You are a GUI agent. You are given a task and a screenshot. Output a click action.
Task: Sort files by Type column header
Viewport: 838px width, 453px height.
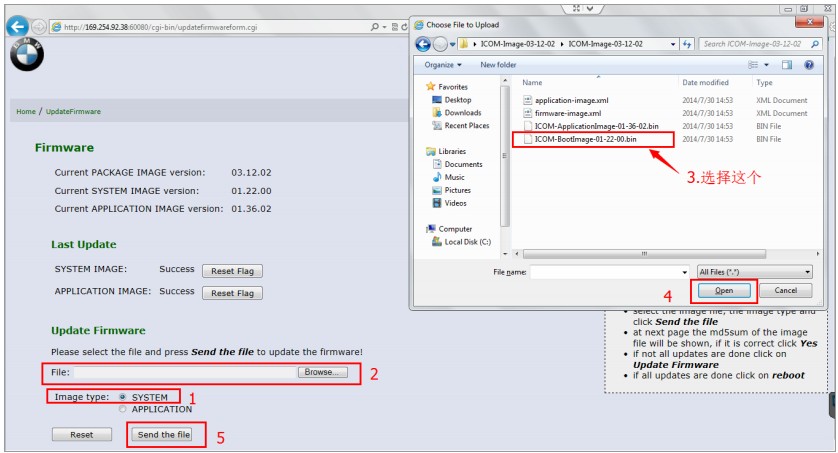(764, 82)
